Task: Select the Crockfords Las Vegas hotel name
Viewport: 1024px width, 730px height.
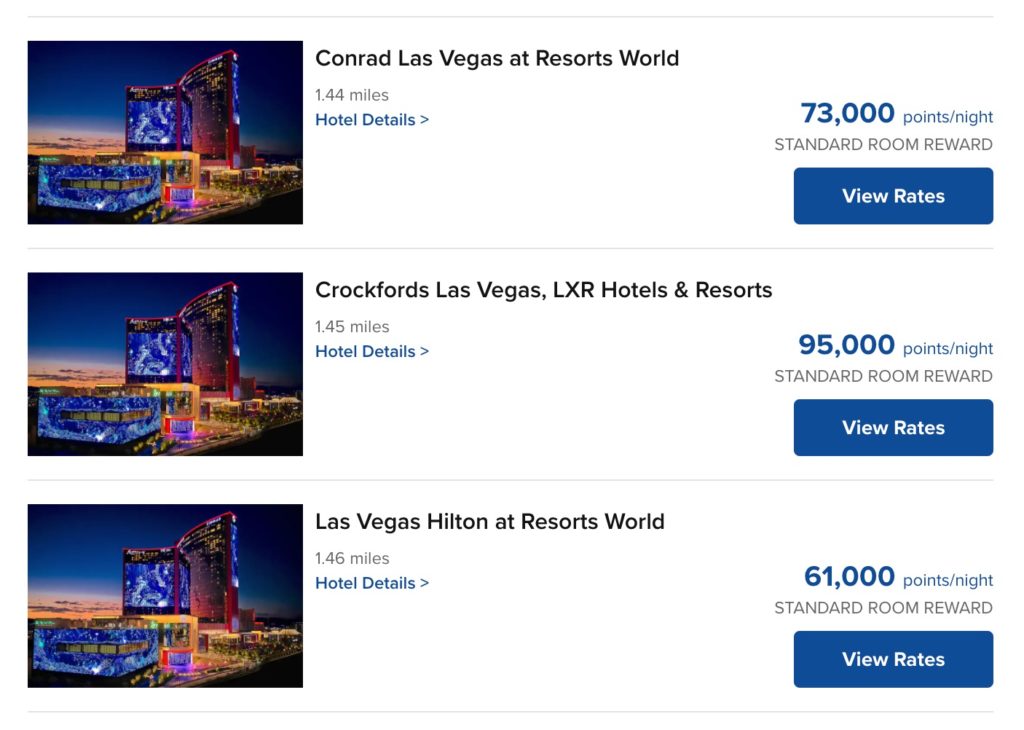Action: pos(544,289)
